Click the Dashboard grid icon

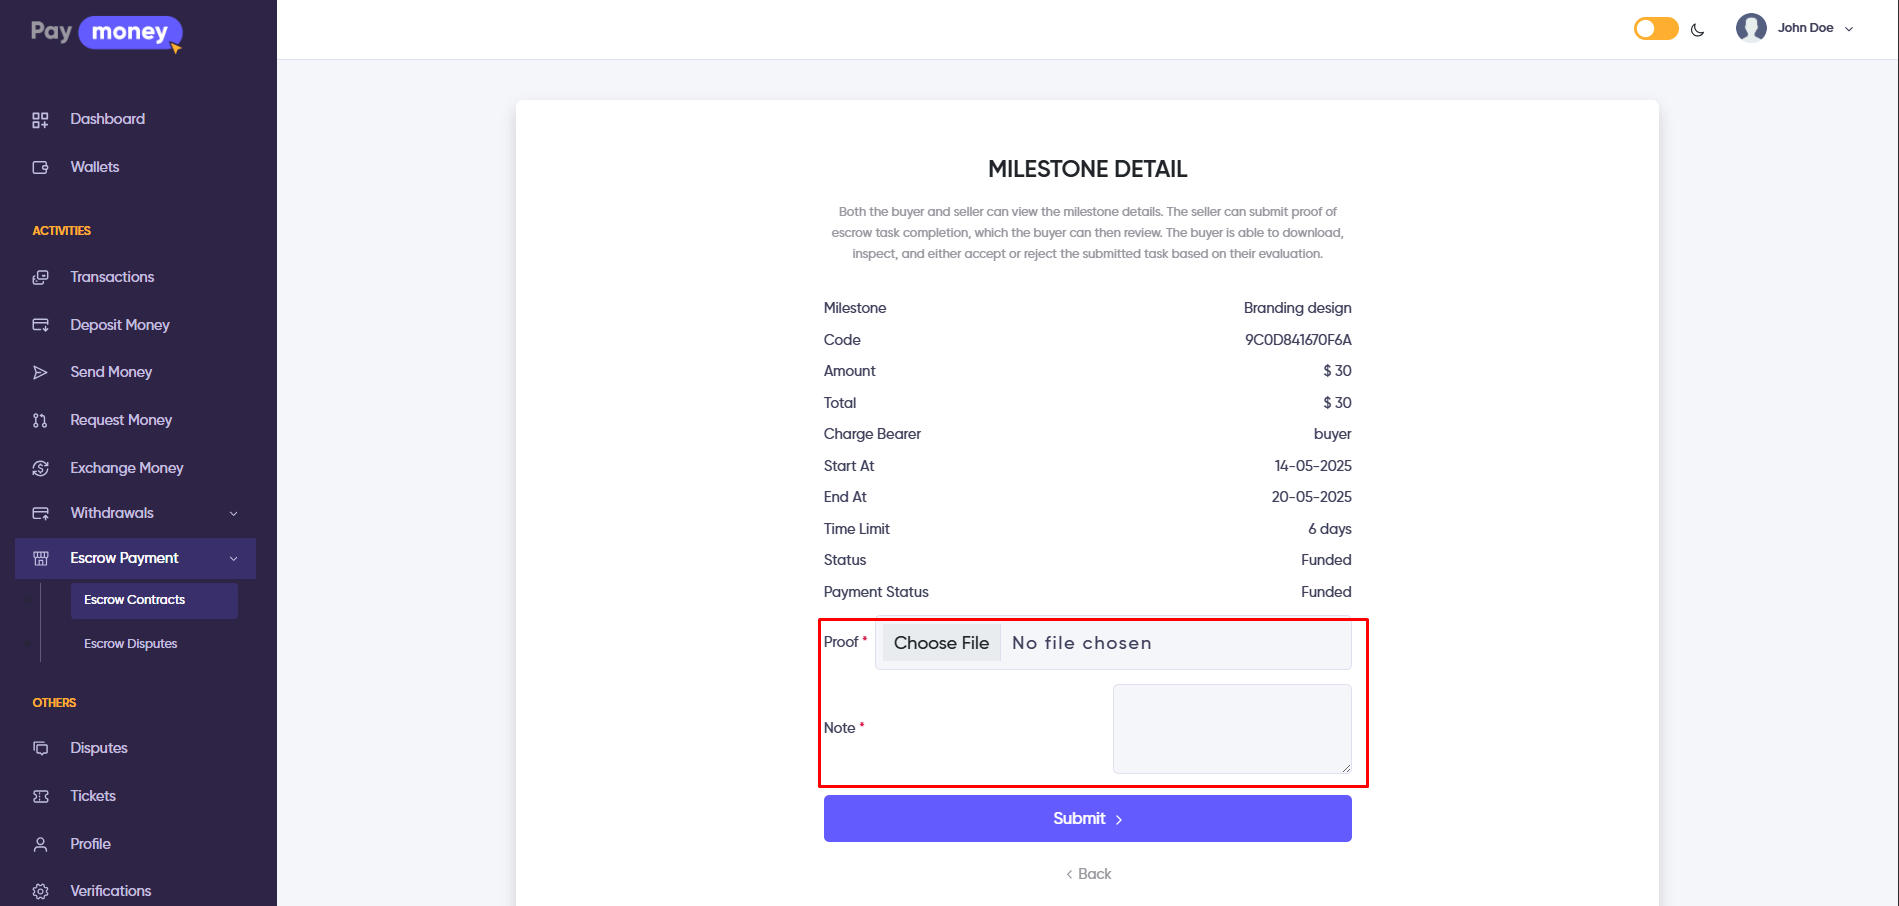[x=40, y=120]
